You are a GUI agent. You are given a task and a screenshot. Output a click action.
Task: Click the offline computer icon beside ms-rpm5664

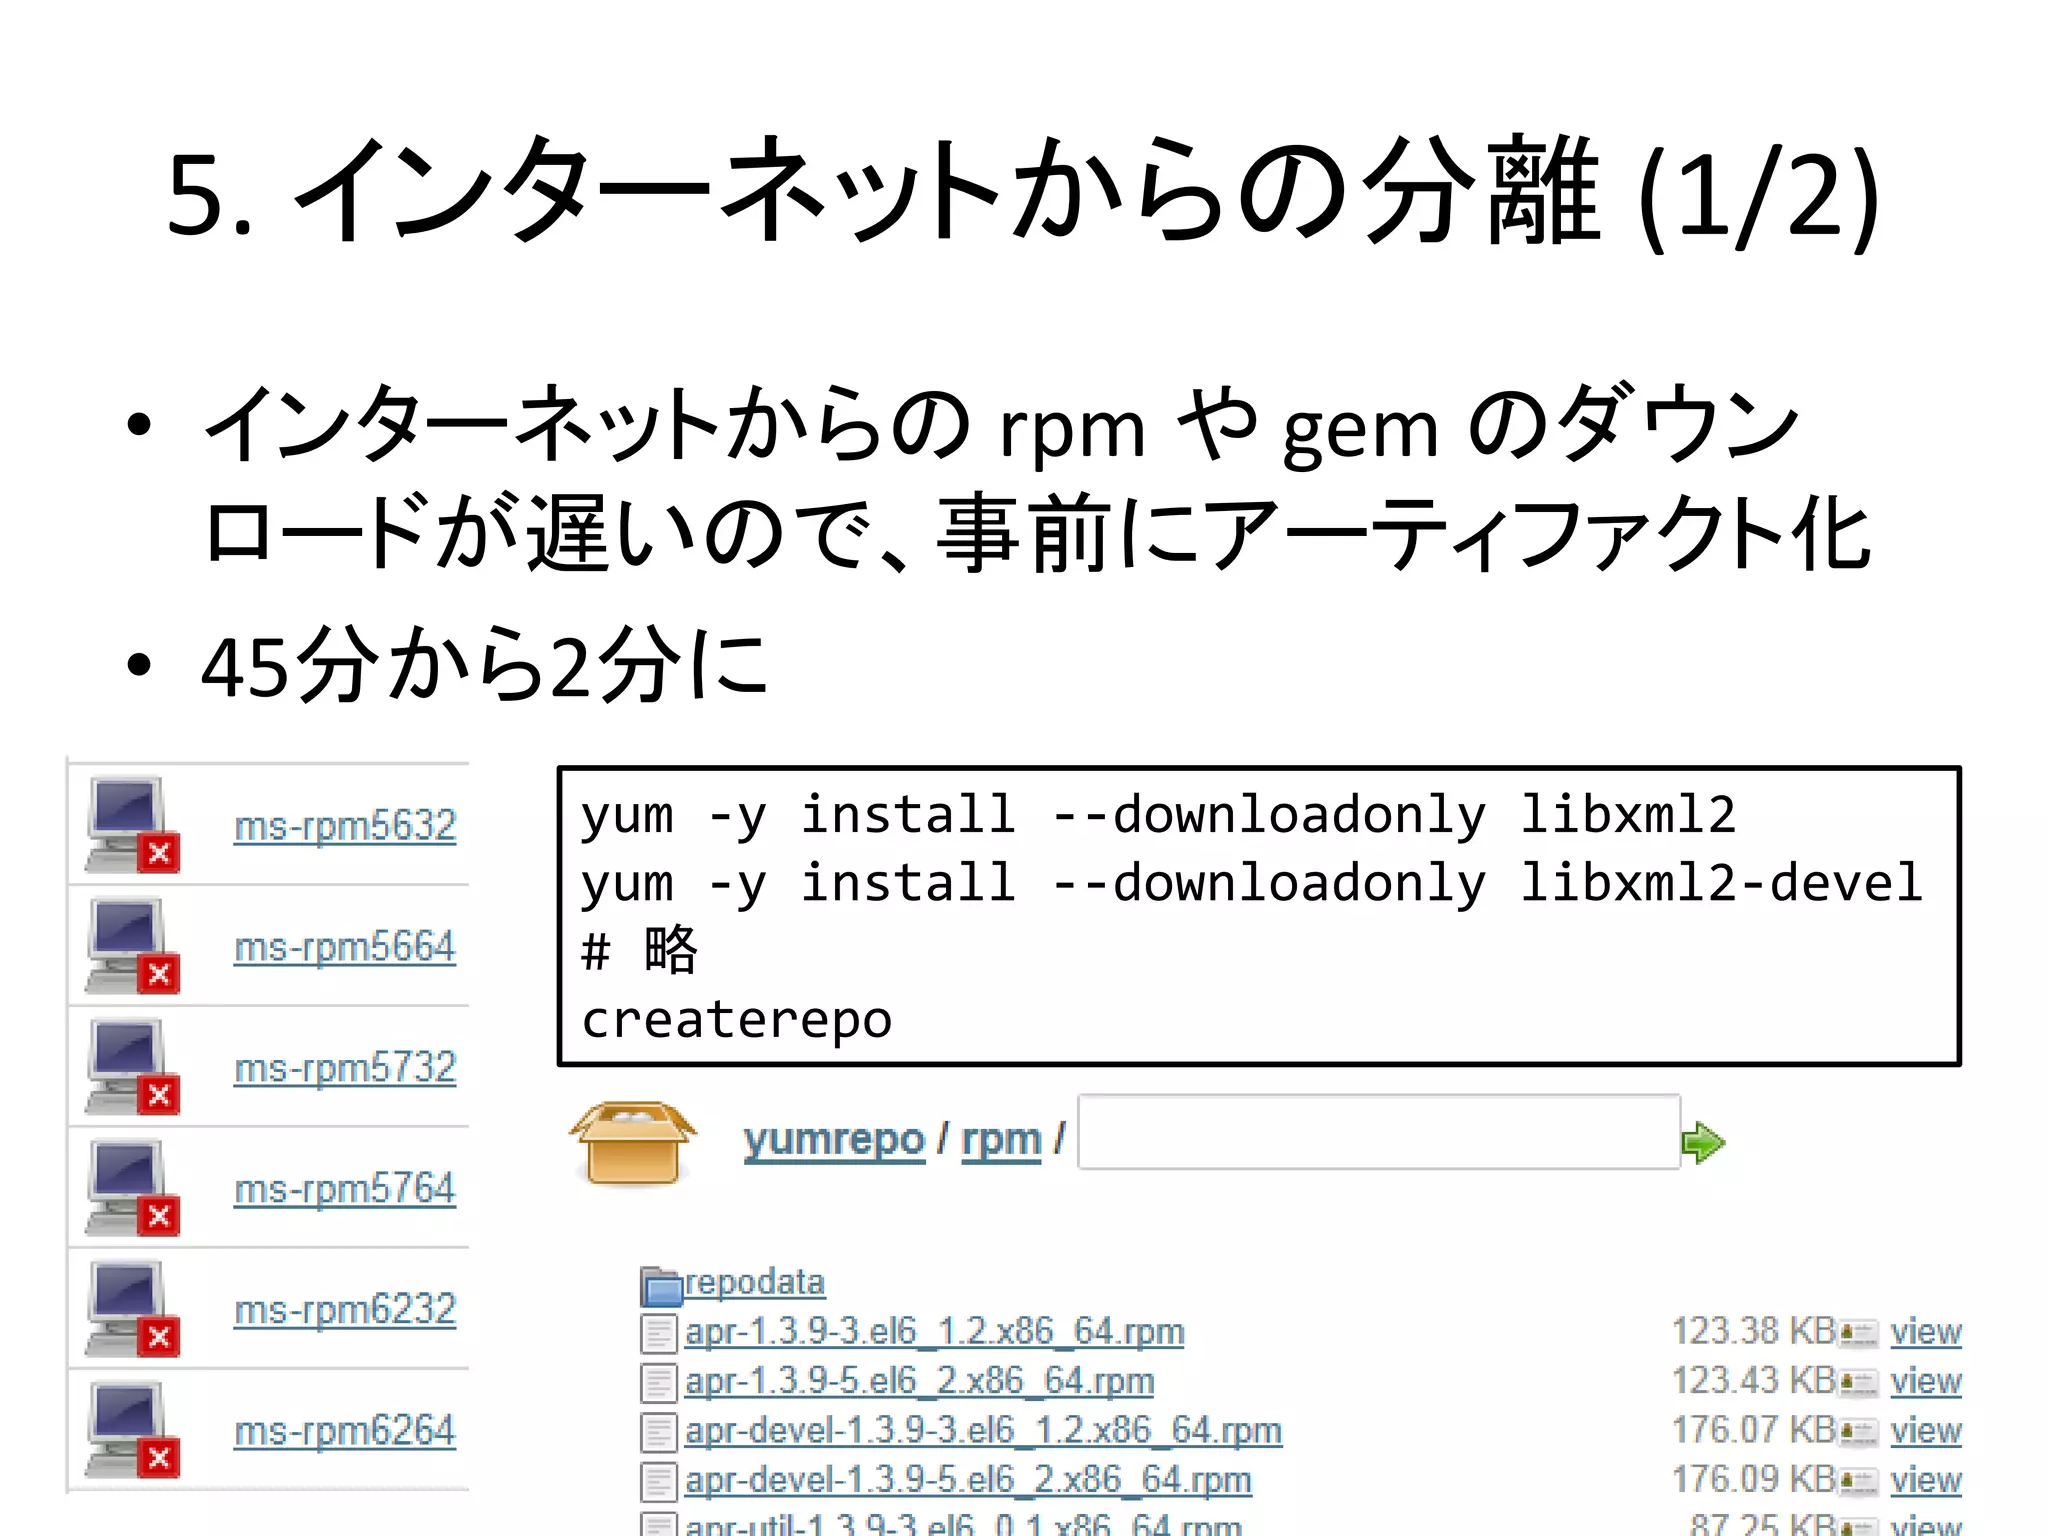(133, 946)
